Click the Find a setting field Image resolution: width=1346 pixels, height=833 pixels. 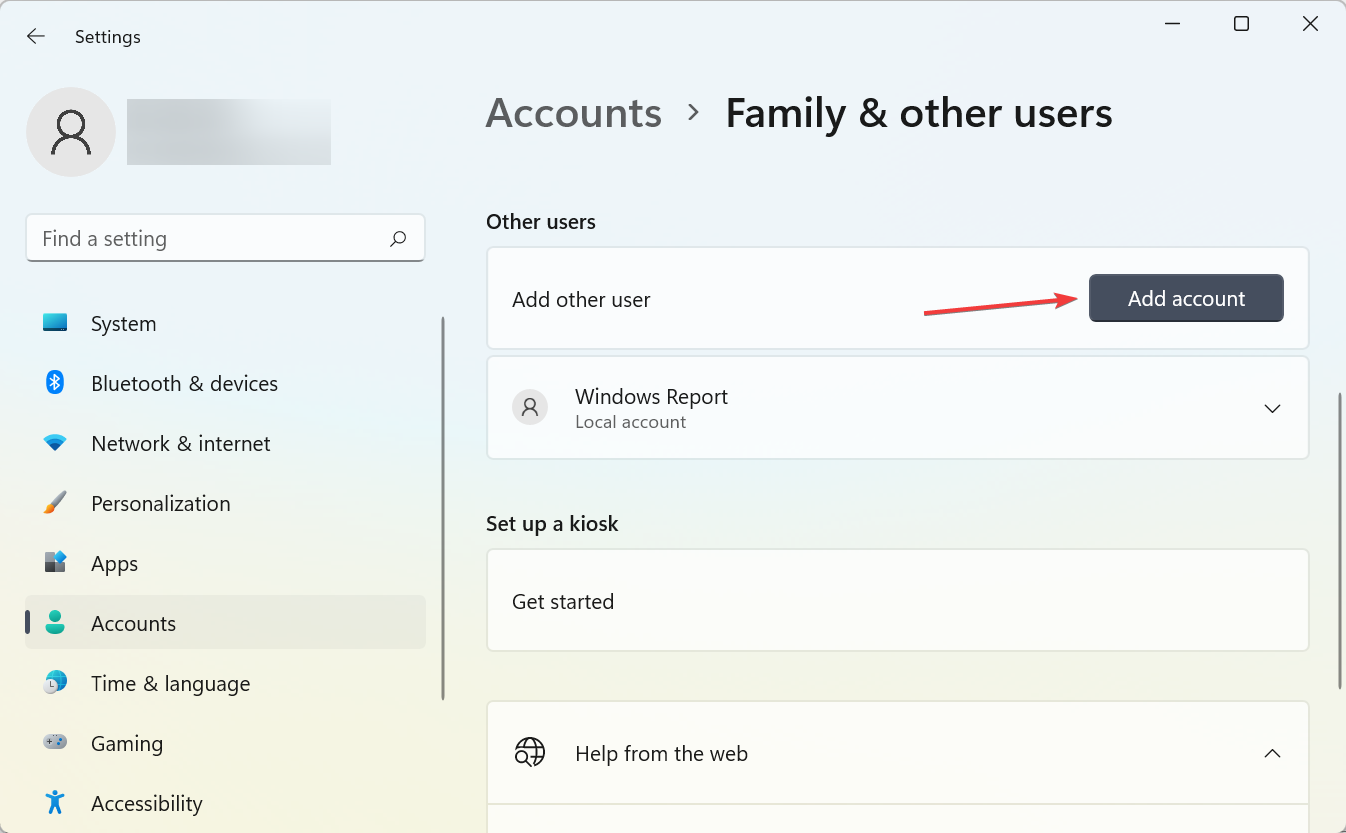[225, 238]
